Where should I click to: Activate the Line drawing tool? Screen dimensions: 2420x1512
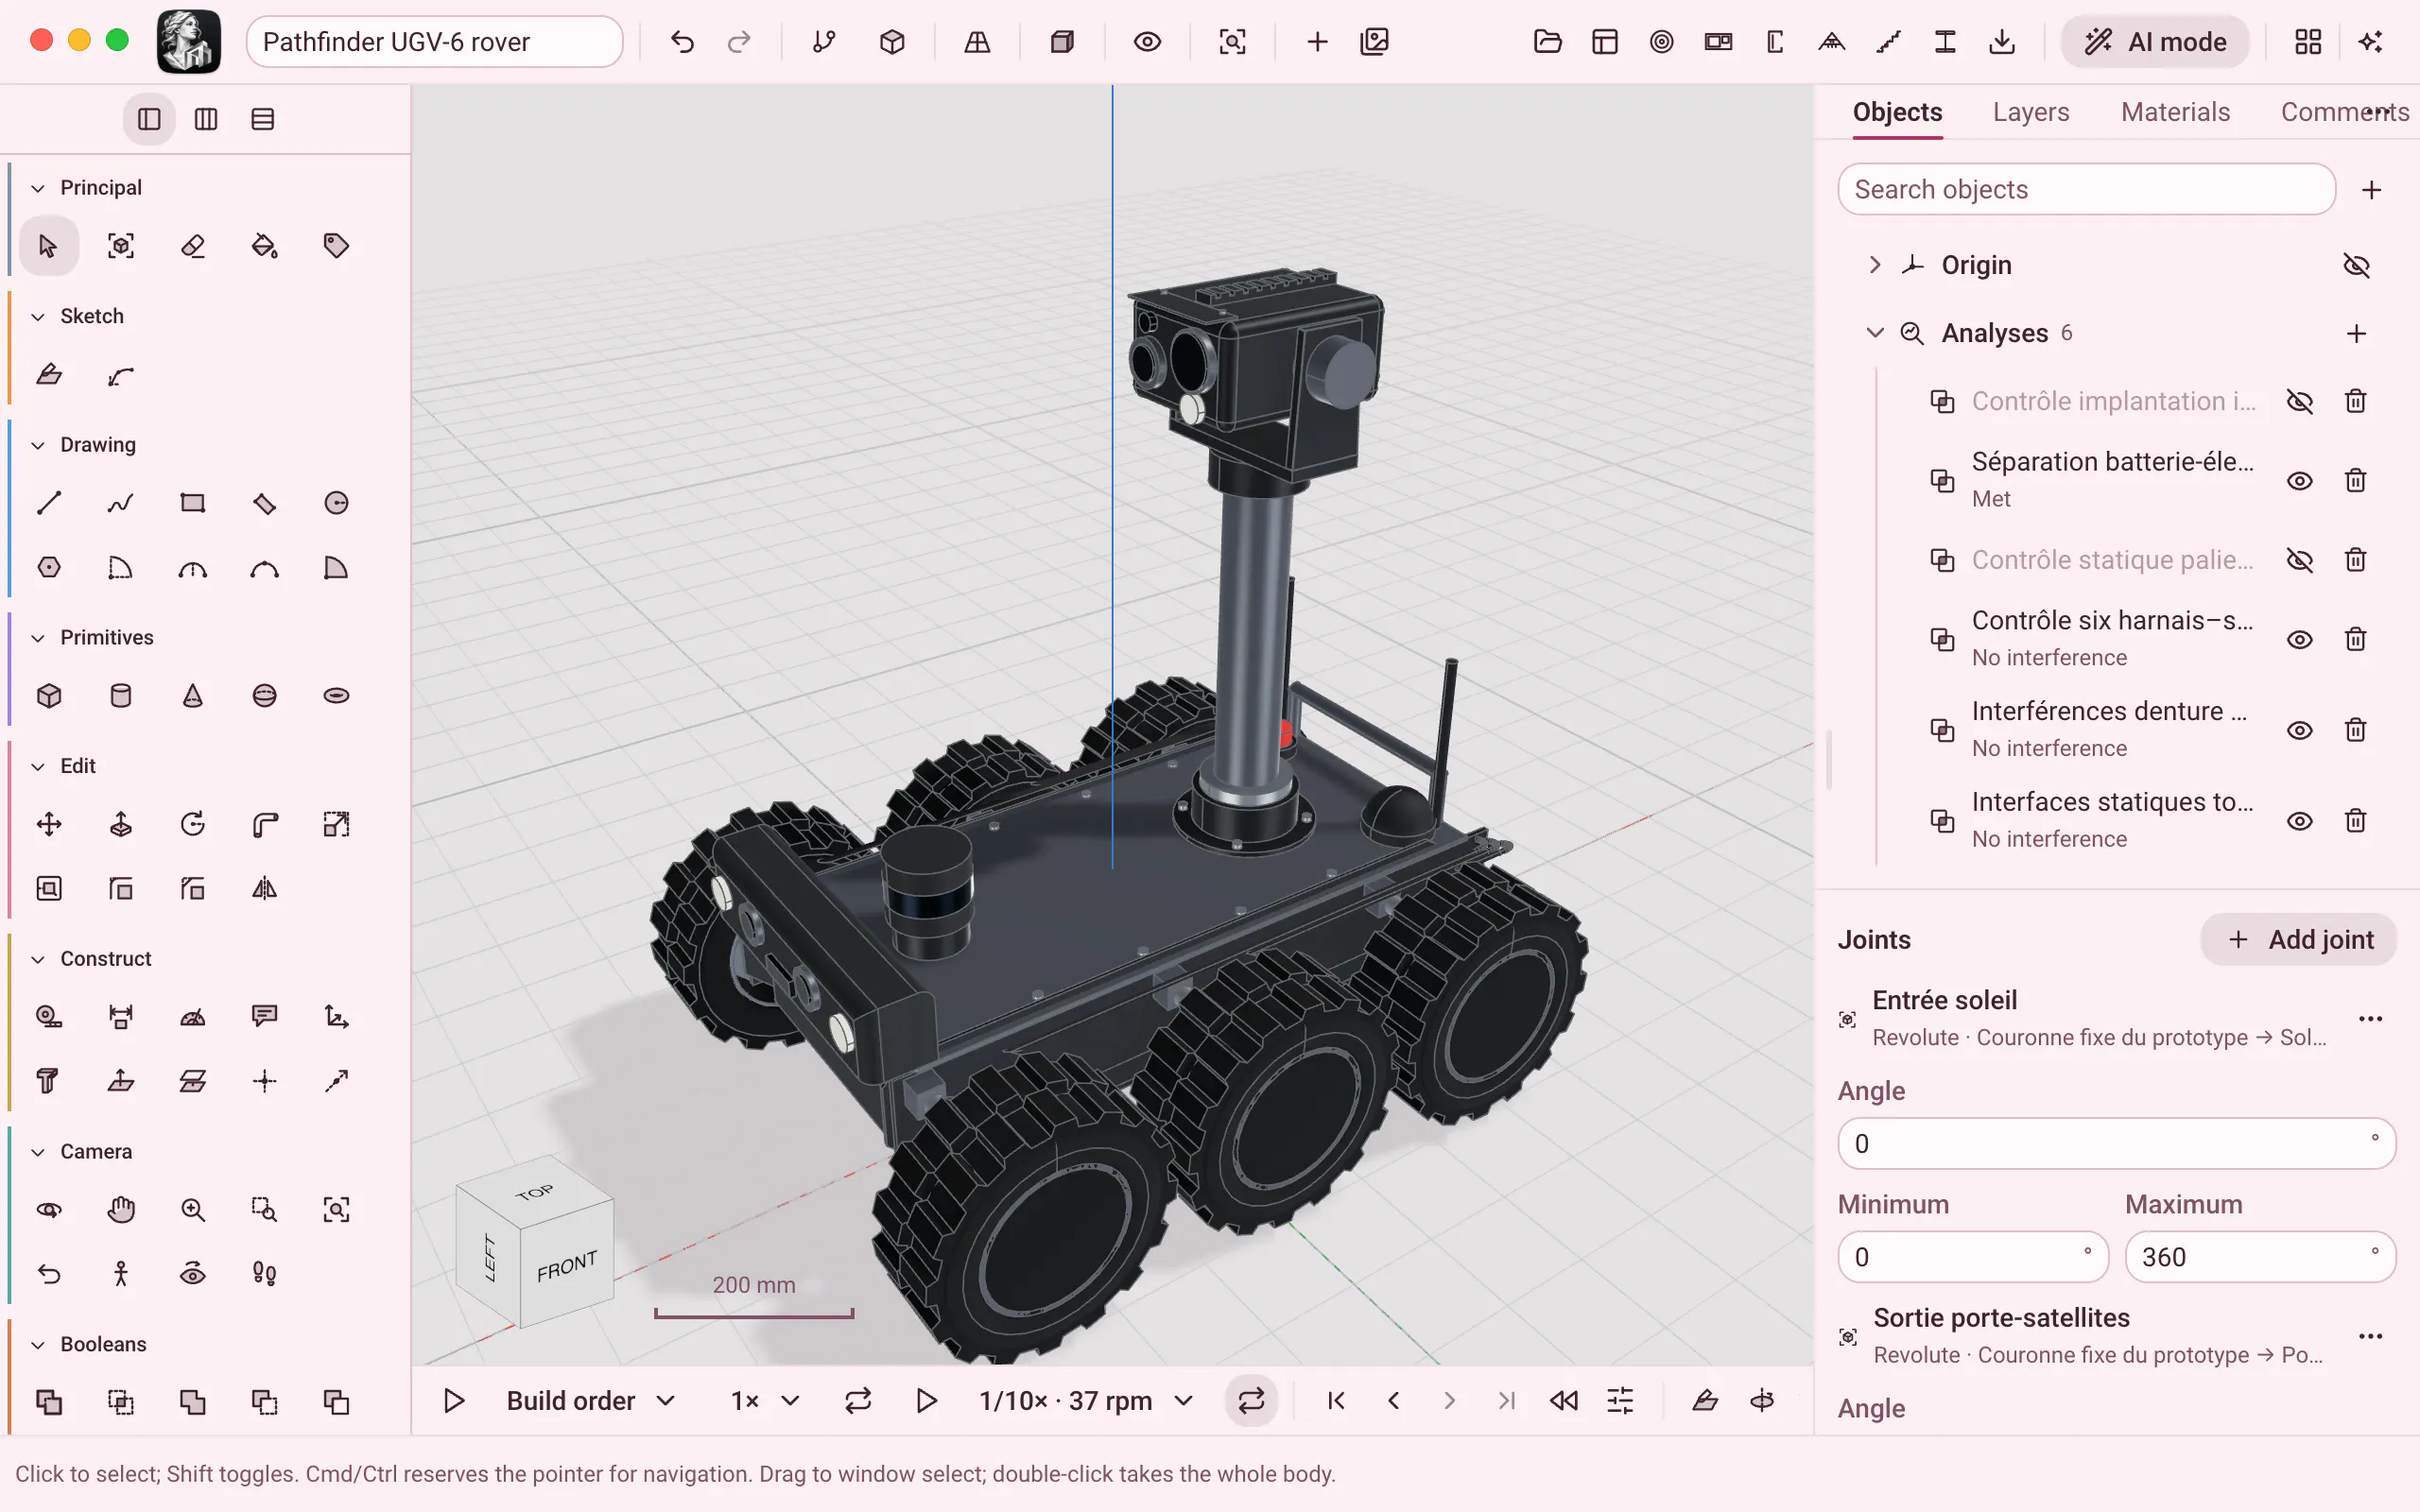point(49,503)
